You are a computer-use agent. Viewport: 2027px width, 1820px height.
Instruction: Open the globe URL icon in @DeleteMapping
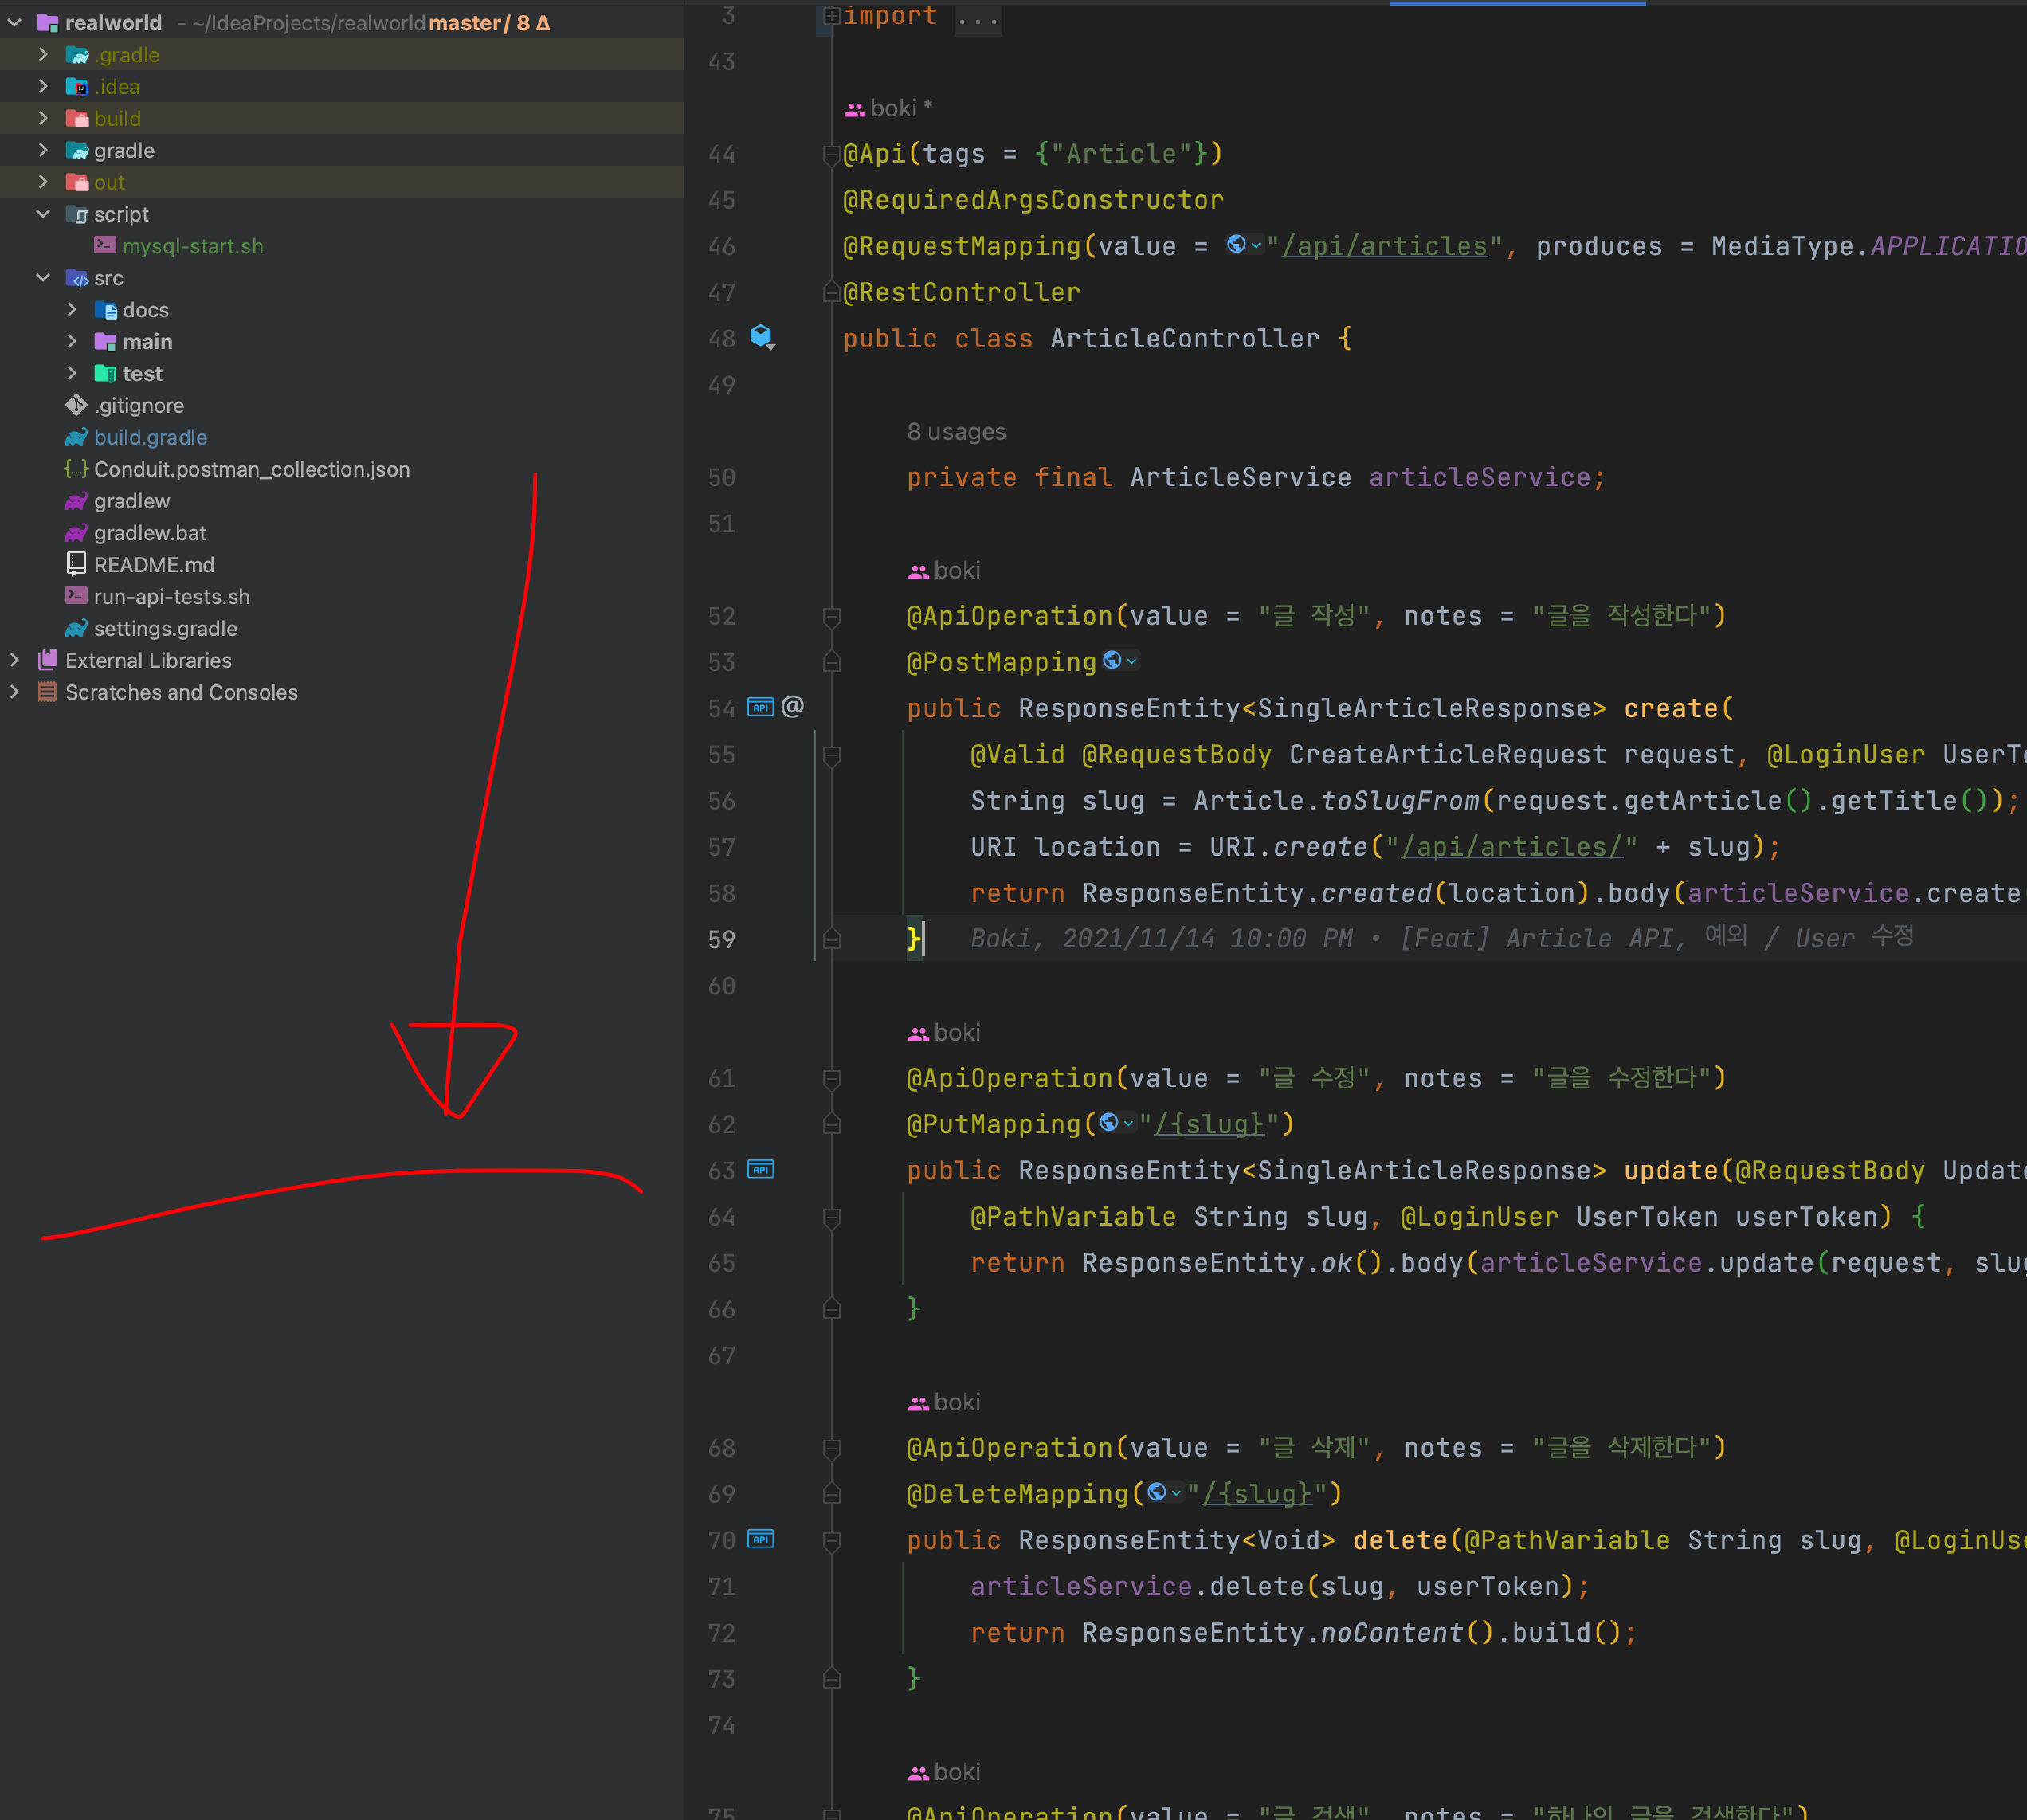point(1157,1493)
